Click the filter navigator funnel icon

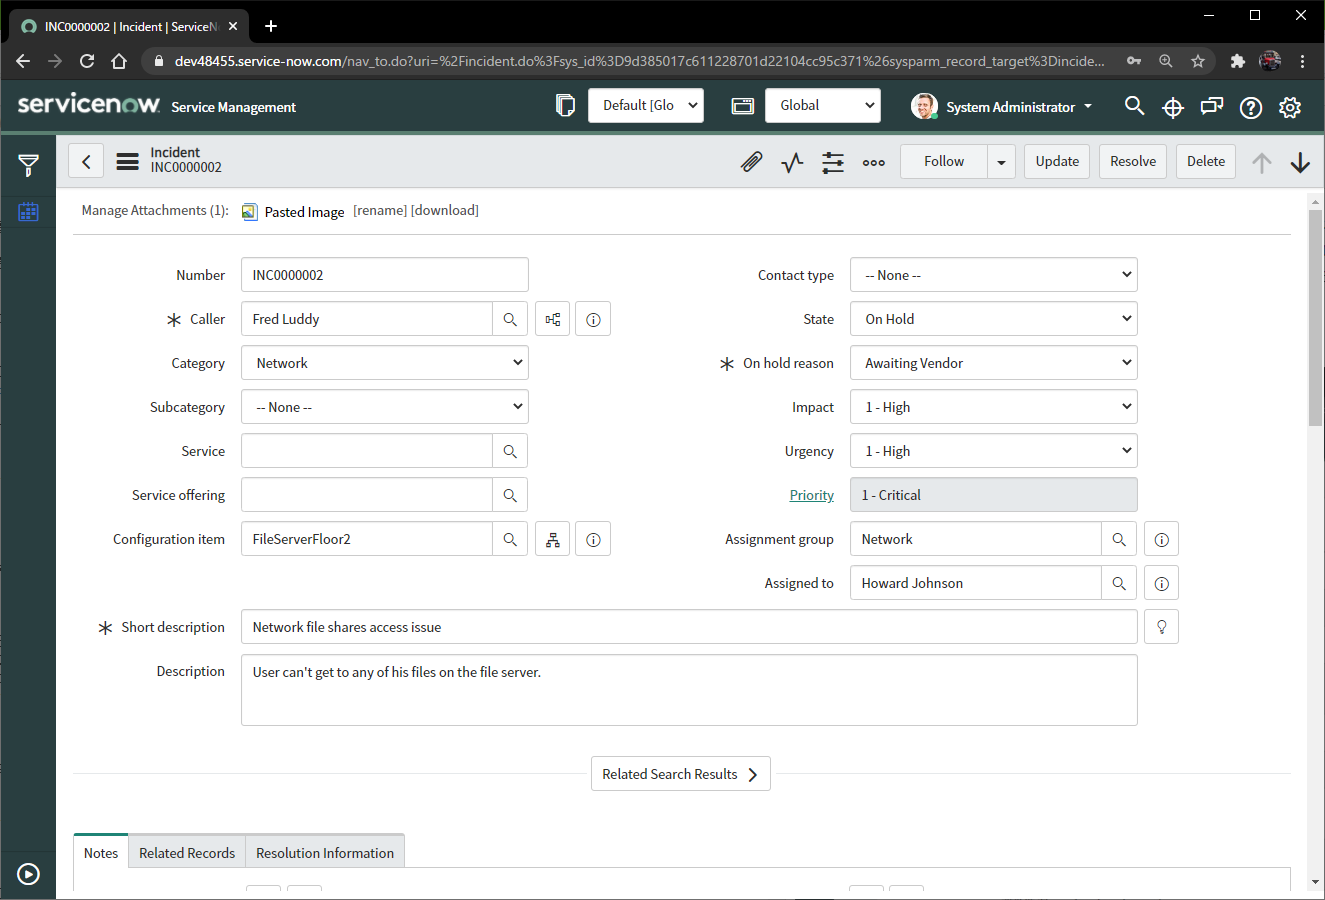pyautogui.click(x=27, y=165)
